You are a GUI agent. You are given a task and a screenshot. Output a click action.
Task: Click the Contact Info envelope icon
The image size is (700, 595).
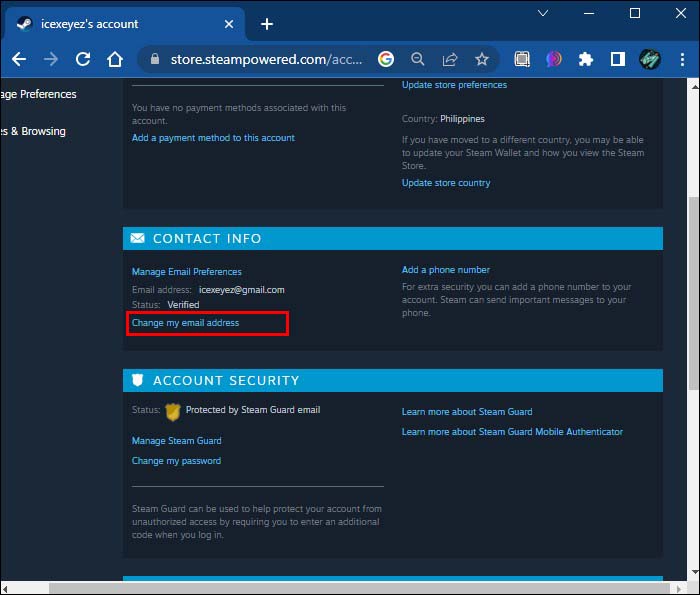[138, 238]
